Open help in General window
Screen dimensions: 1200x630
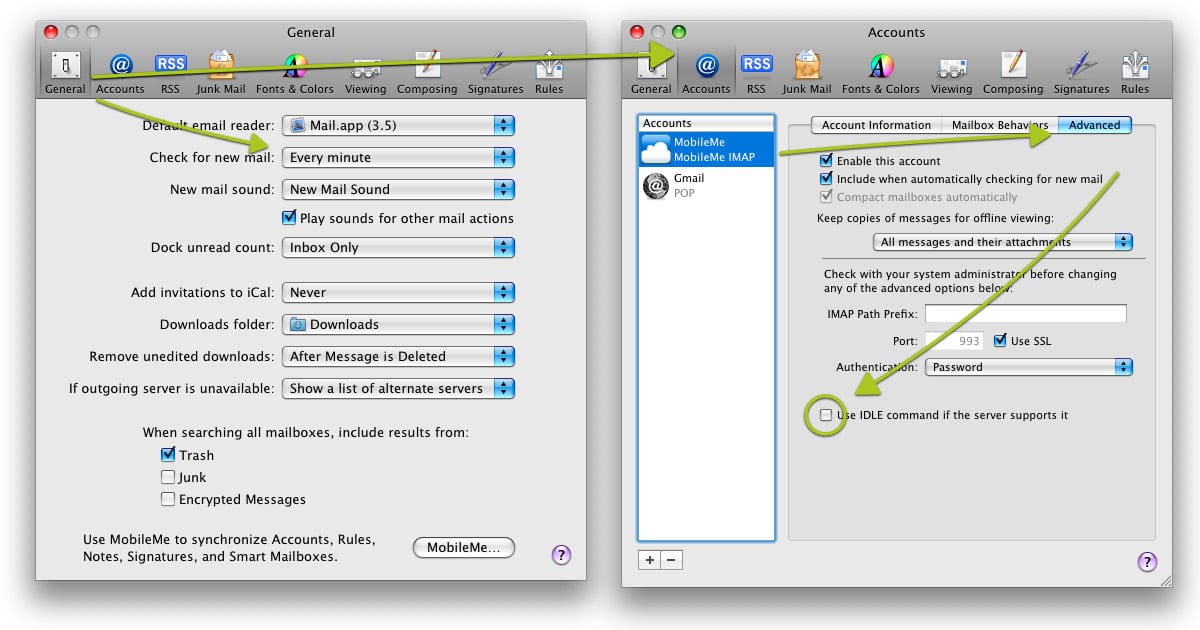tap(561, 554)
